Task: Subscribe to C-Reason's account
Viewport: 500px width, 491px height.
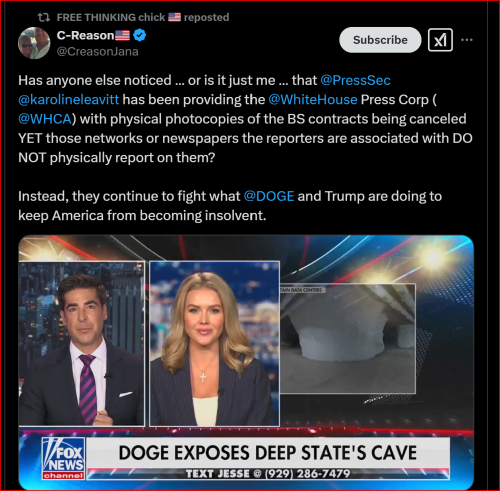Action: click(380, 40)
